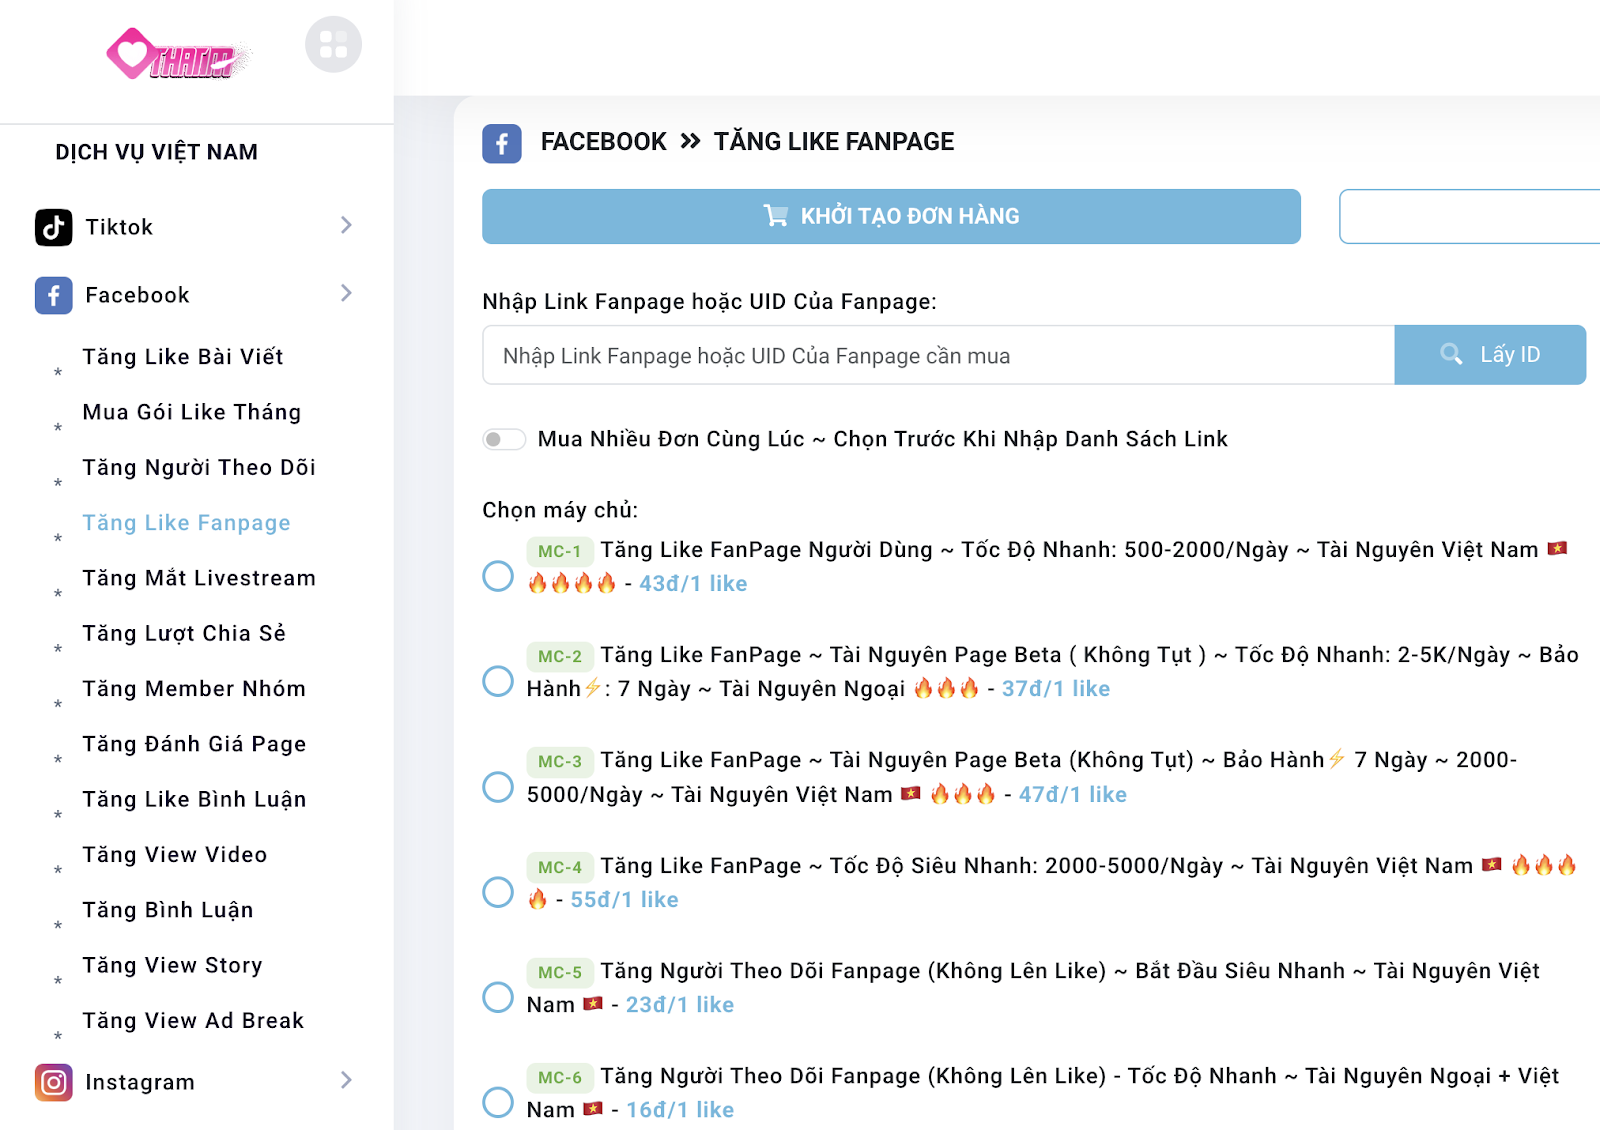
Task: Select MC-3 server radio button
Action: click(x=498, y=787)
